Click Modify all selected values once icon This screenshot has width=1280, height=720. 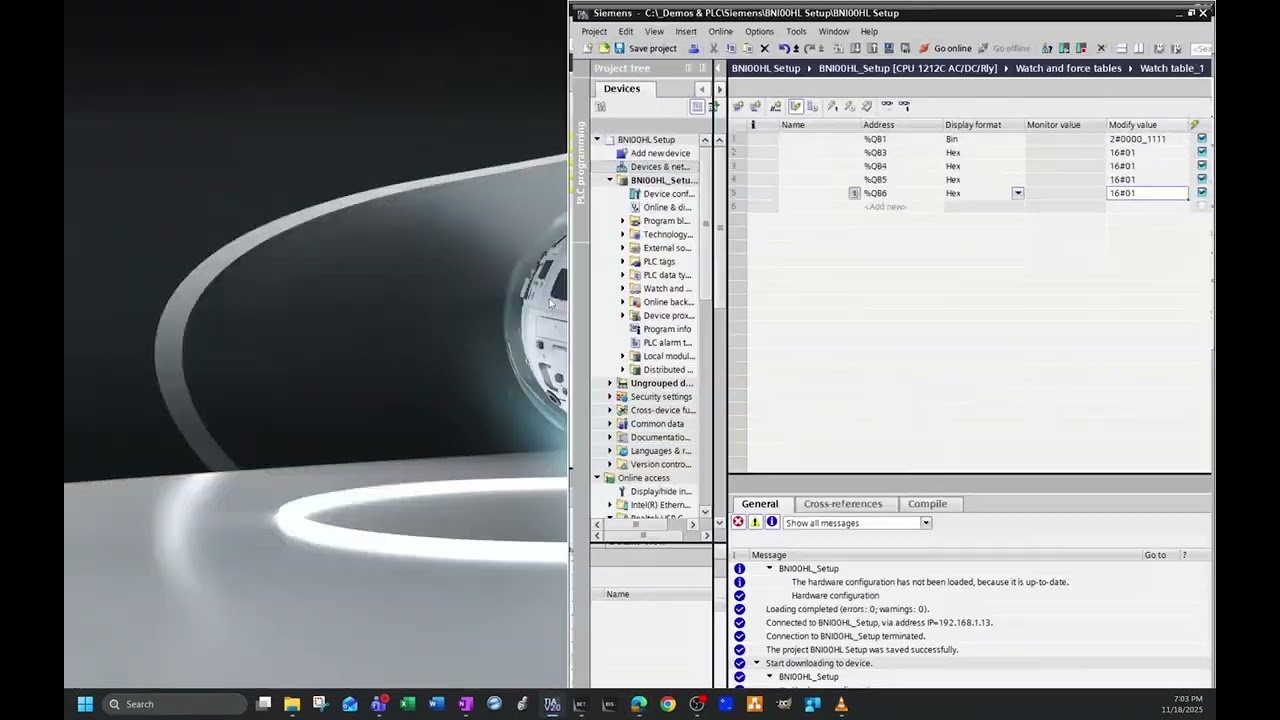point(832,105)
